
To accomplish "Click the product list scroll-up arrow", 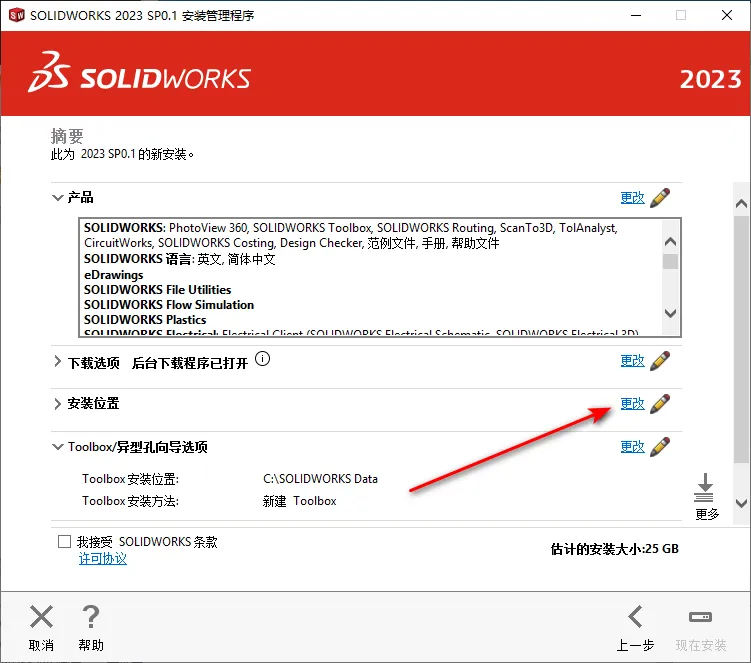I will tap(671, 241).
